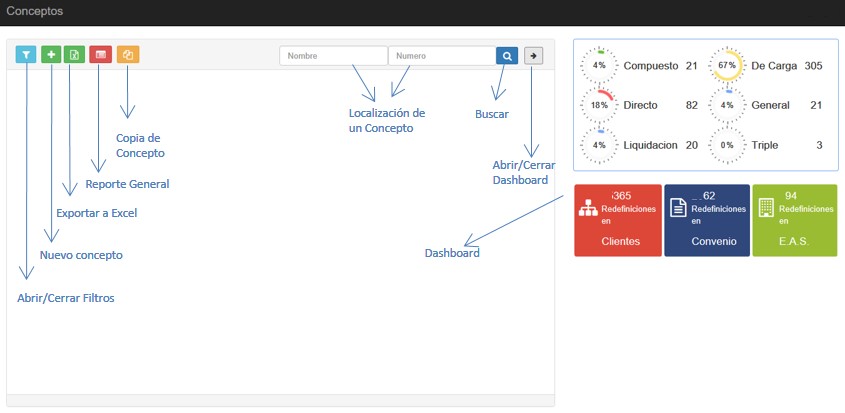Click the Conceptos page title
The width and height of the screenshot is (845, 413).
click(x=34, y=12)
